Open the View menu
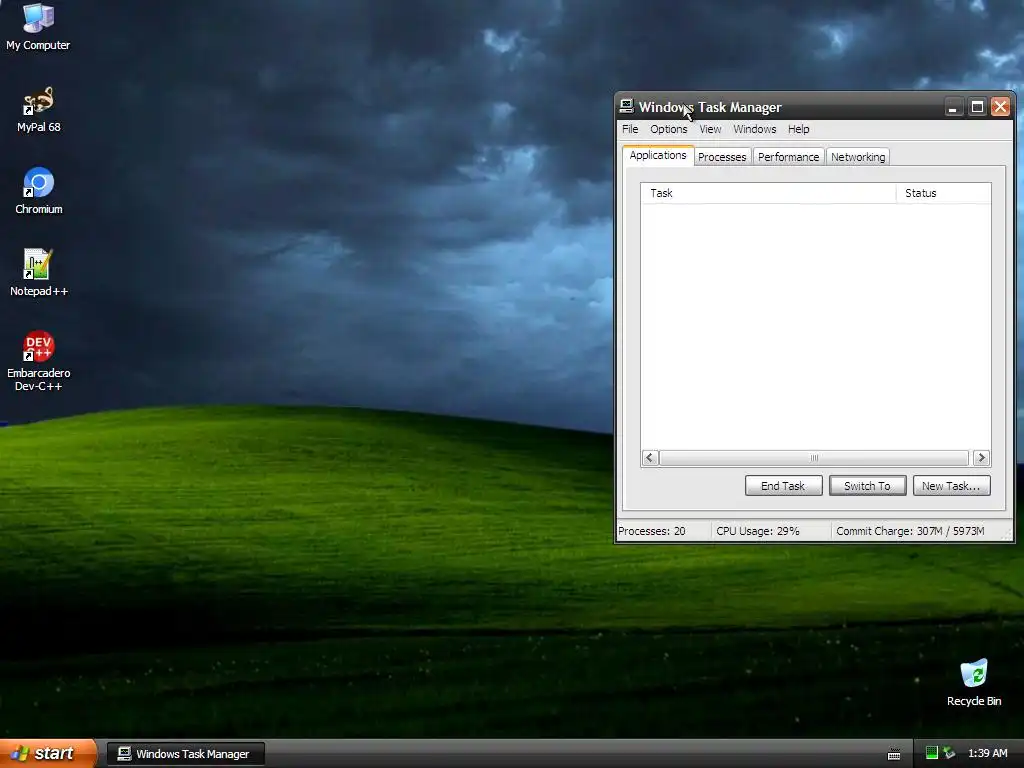 tap(710, 129)
